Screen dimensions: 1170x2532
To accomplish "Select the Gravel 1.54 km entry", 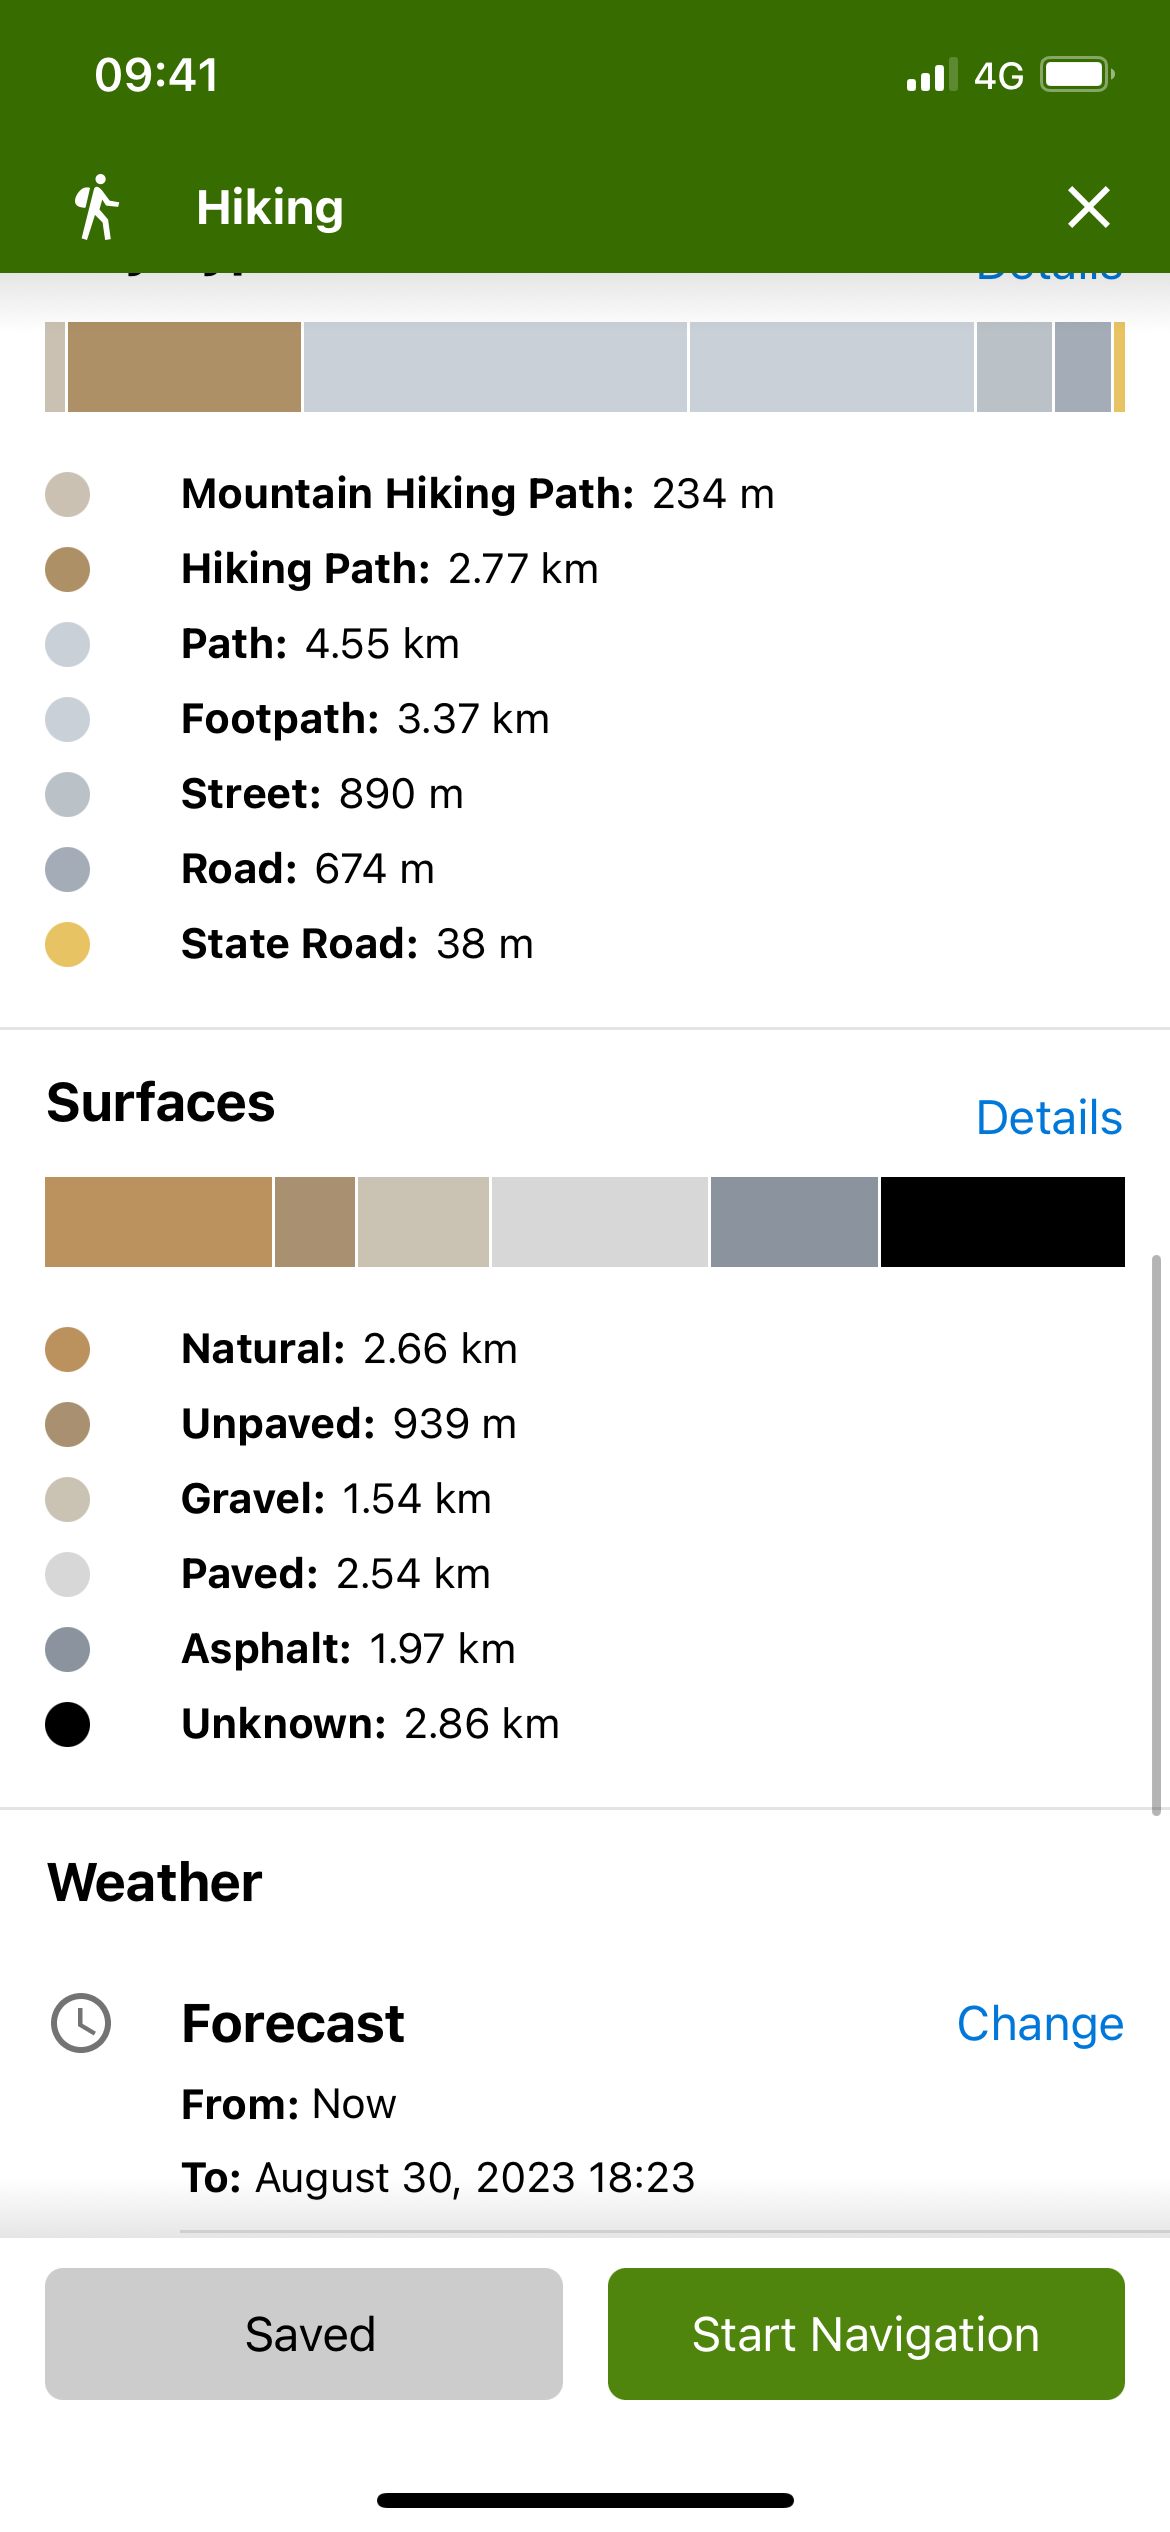I will [x=336, y=1499].
